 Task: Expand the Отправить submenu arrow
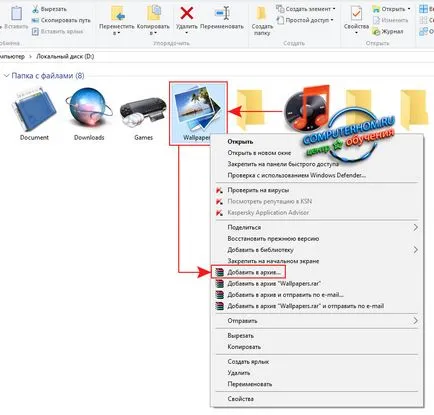point(415,321)
